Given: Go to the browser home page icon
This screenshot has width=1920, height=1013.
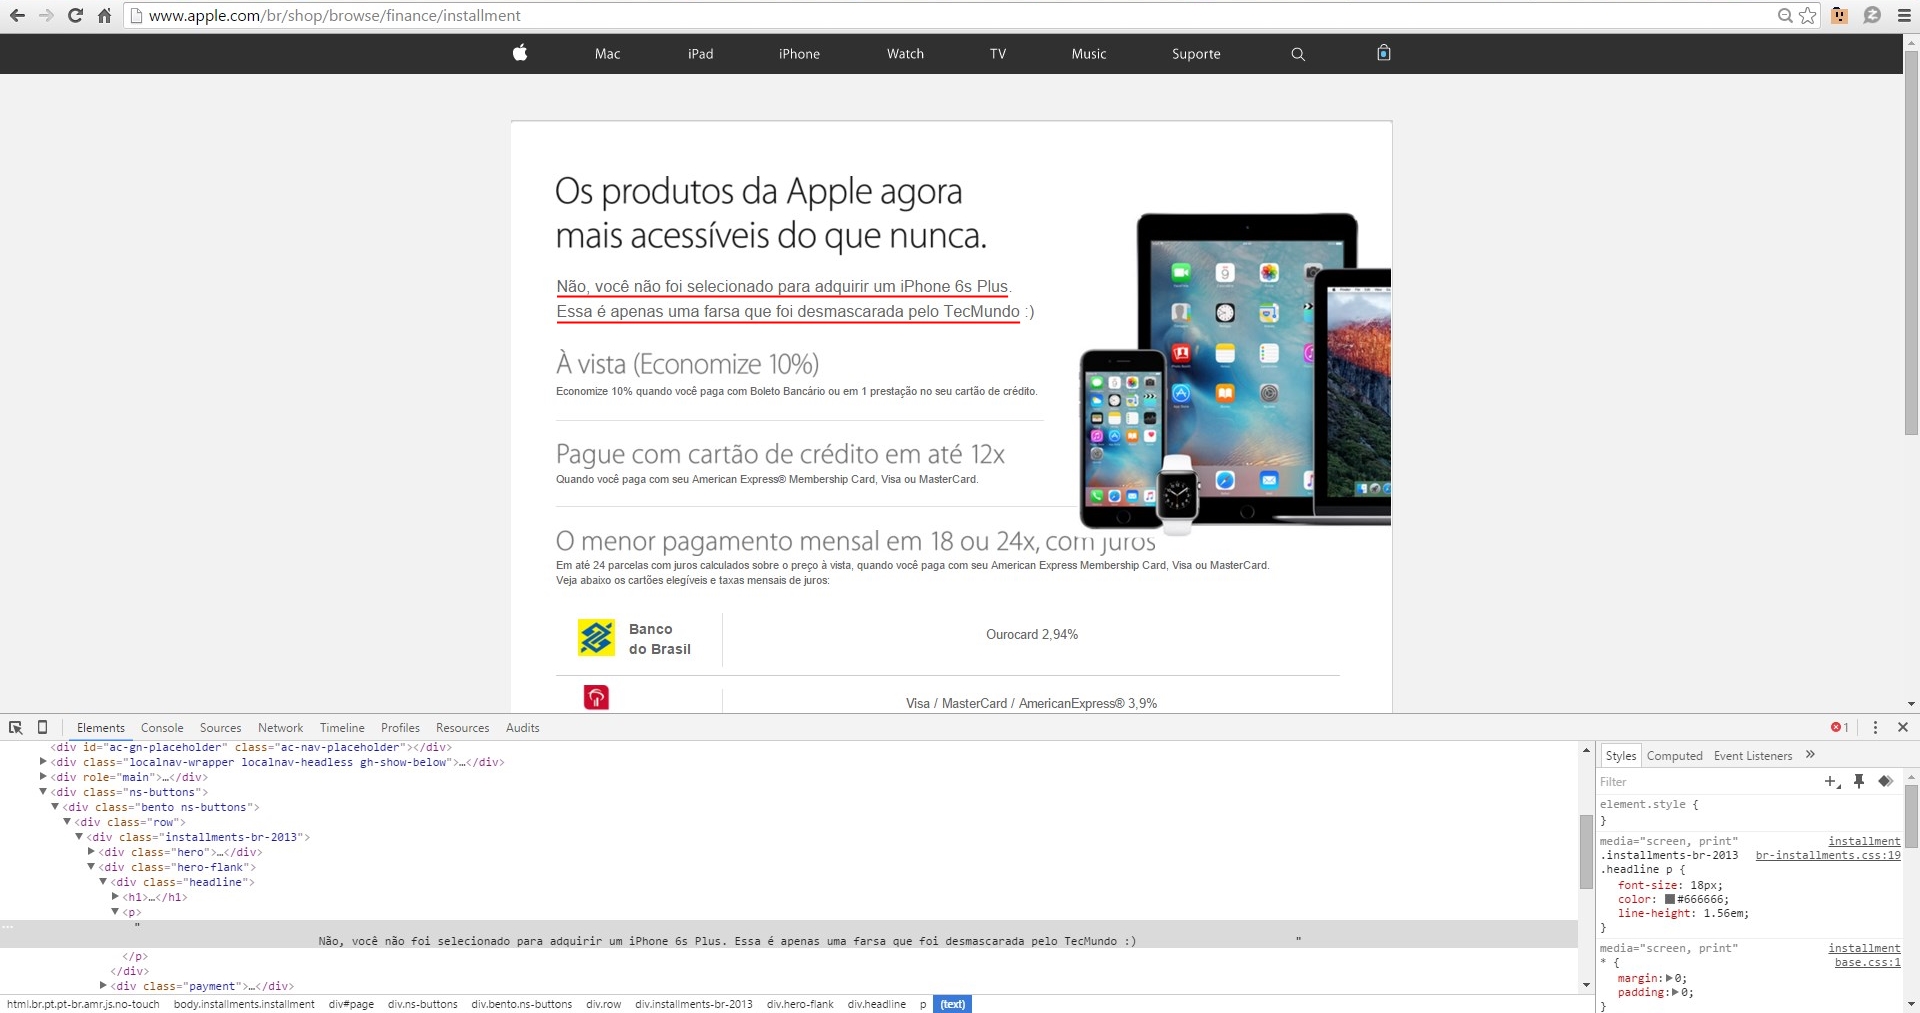Looking at the screenshot, I should [x=104, y=15].
